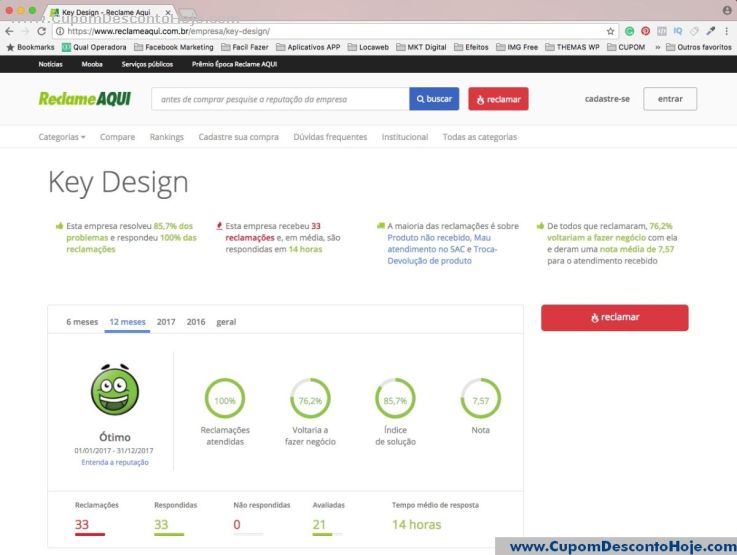The width and height of the screenshot is (737, 555).
Task: Open Prêmio Época Reclame AQUI link
Action: coord(235,64)
